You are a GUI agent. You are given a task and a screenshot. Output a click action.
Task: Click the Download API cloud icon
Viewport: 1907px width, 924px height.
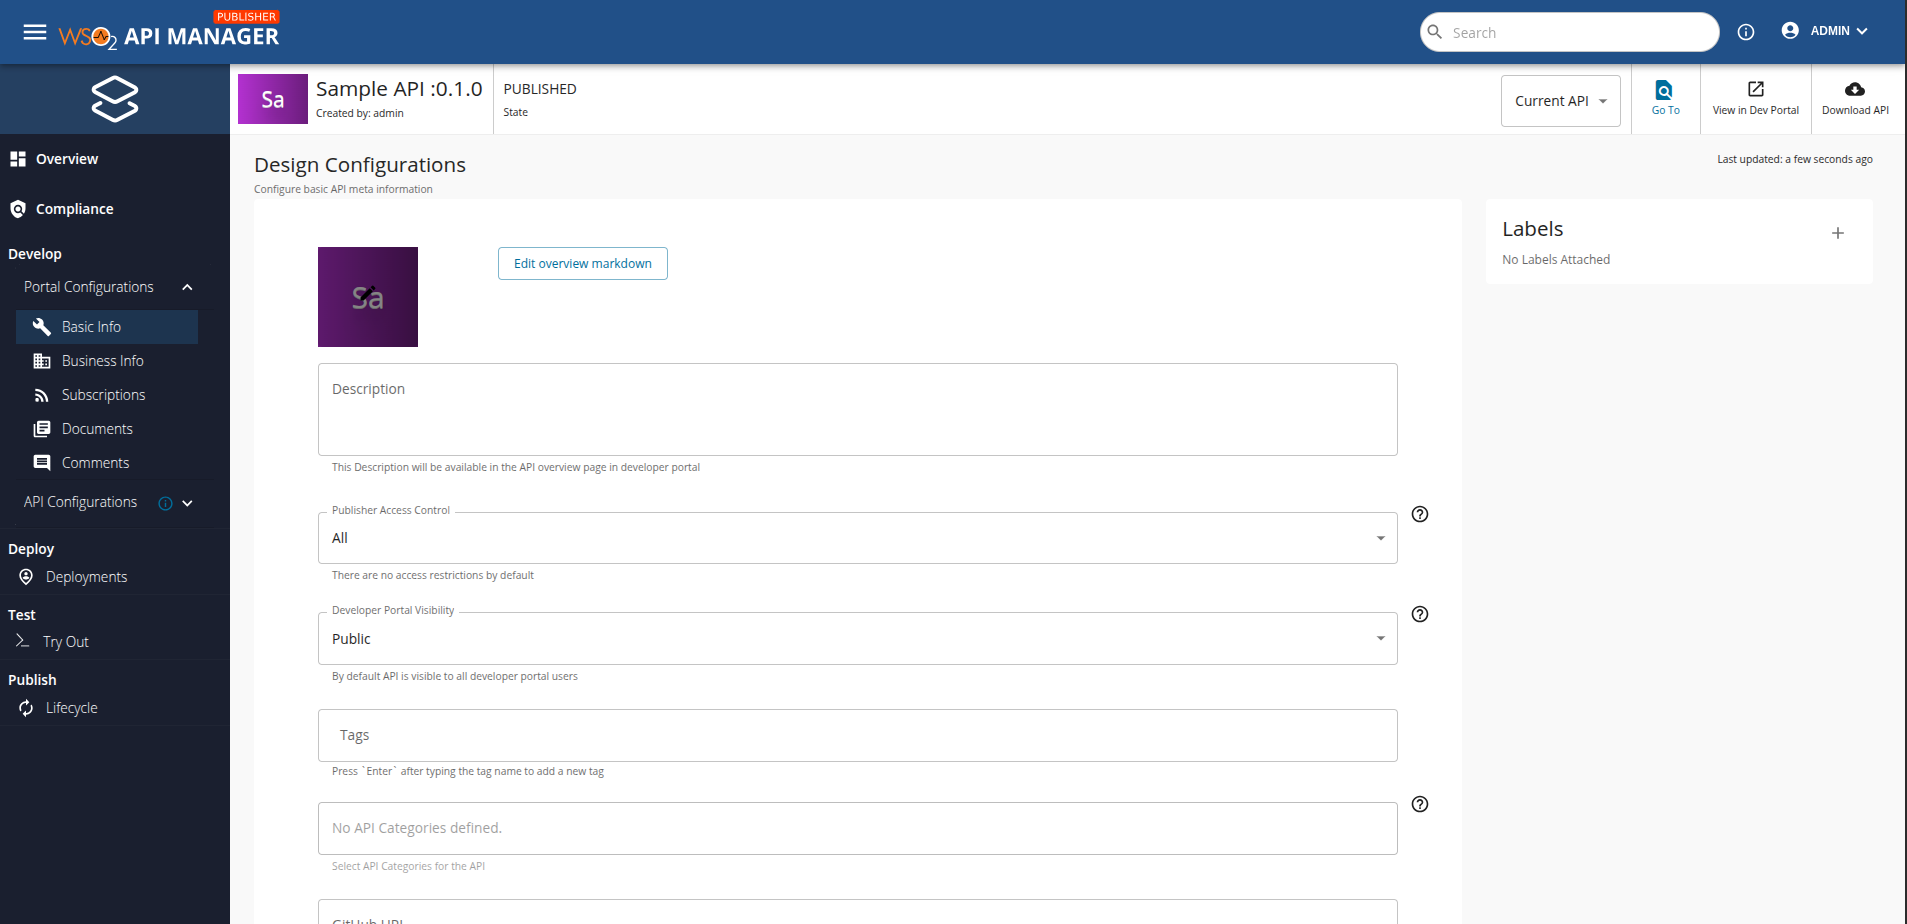(x=1855, y=89)
